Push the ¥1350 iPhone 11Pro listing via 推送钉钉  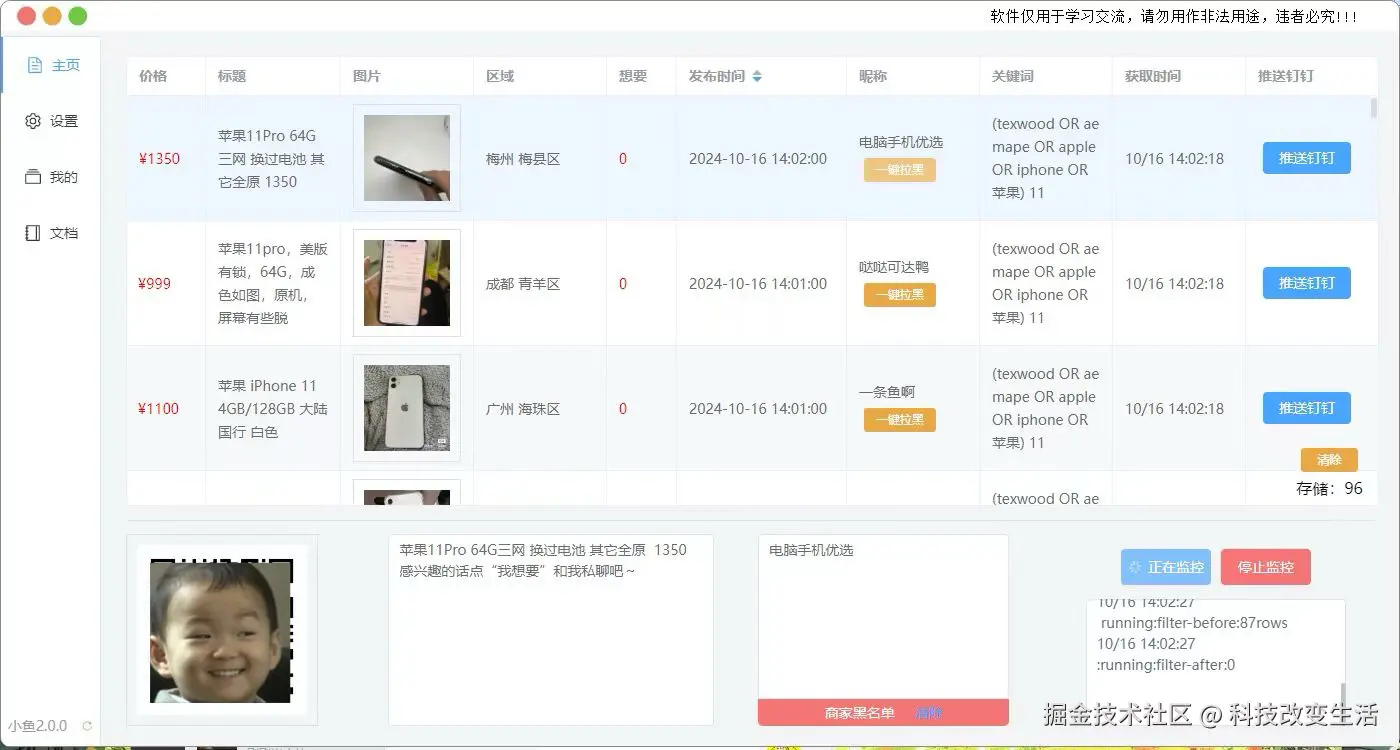tap(1306, 157)
